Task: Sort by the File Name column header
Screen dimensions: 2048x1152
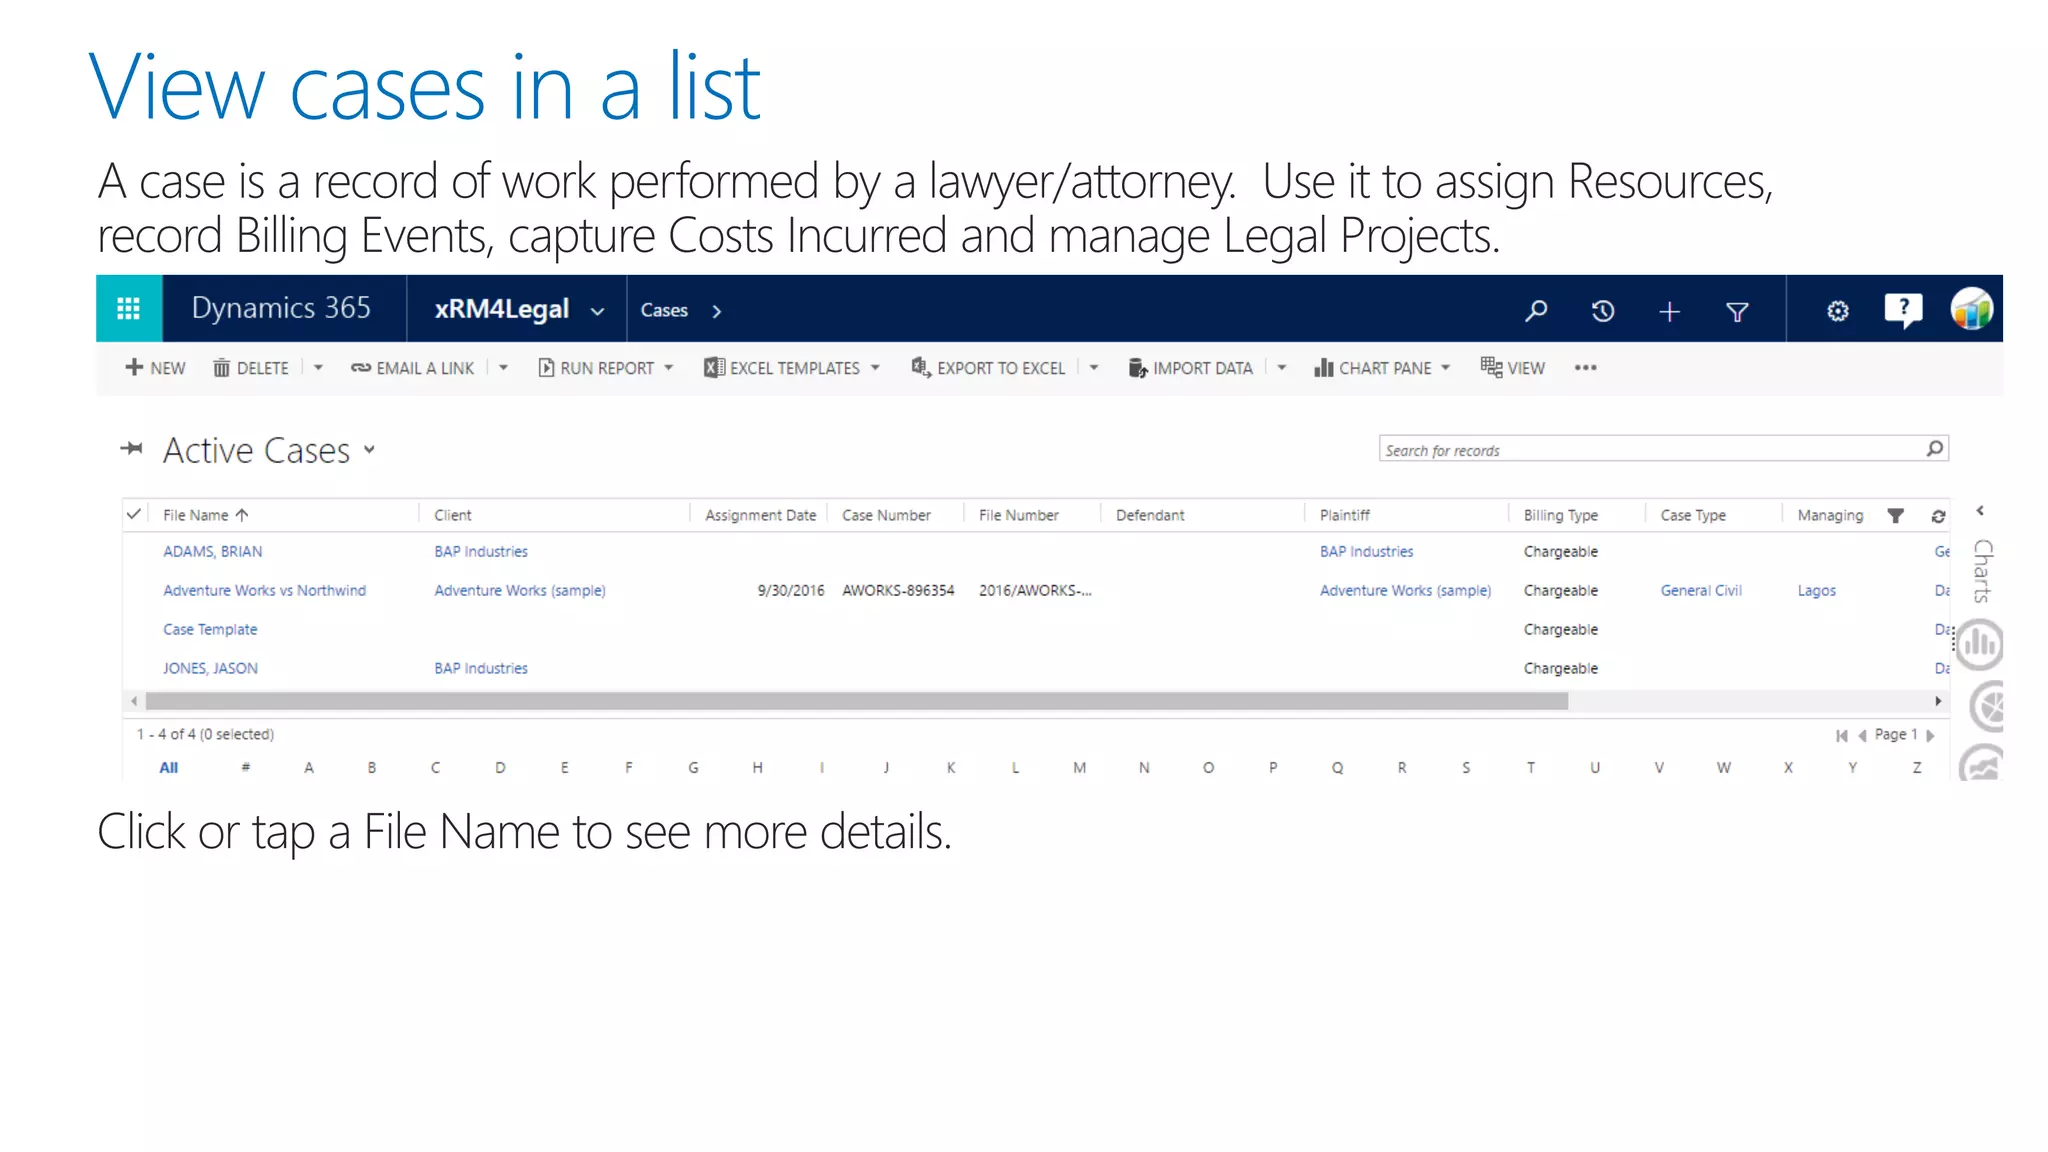Action: pos(205,515)
